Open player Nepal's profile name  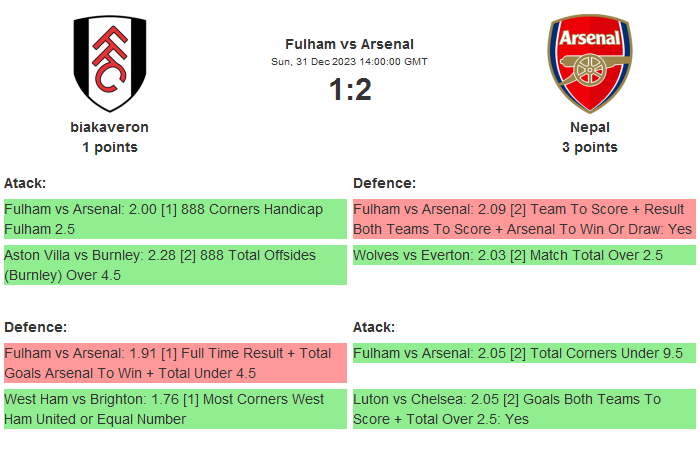[589, 127]
